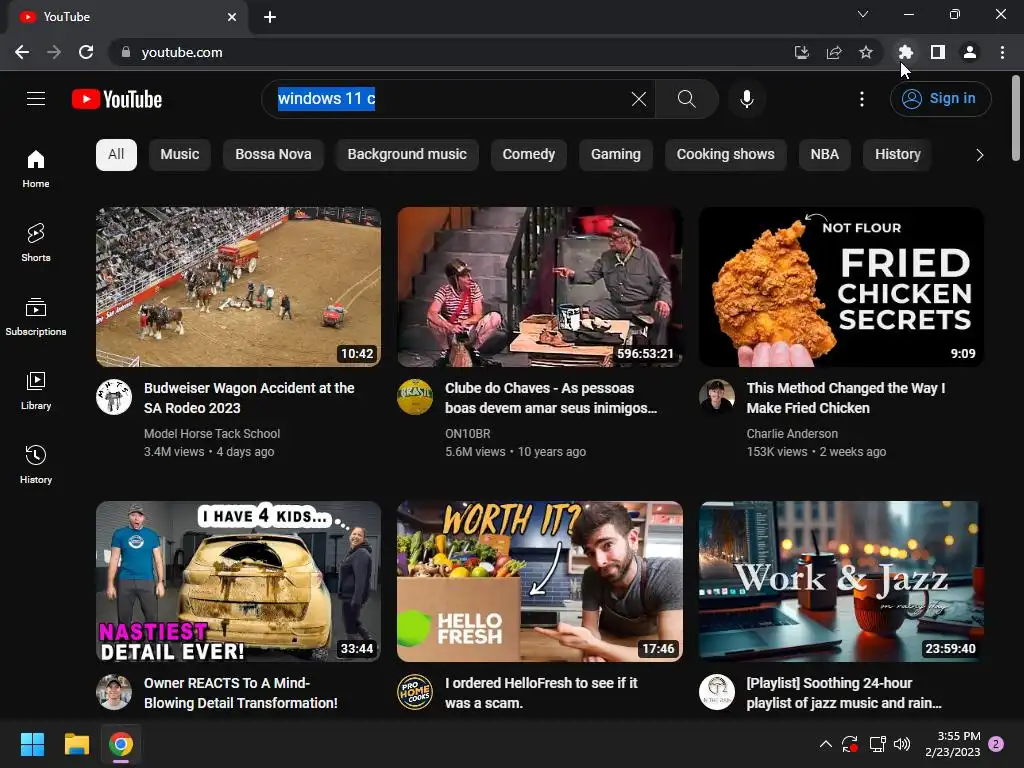
Task: Click the install app icon in address bar
Action: click(x=801, y=52)
